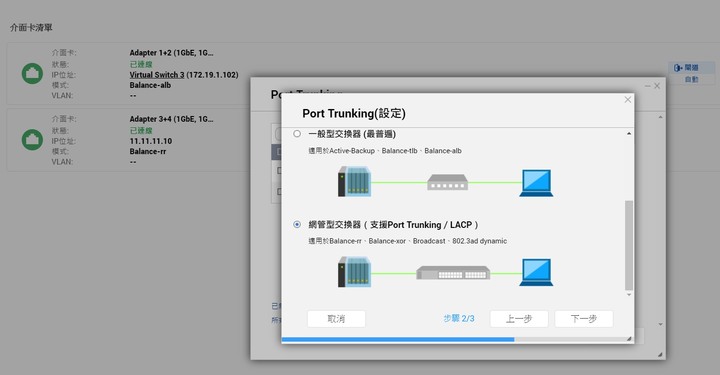Close the Port Trunking(設定) dialog

click(x=628, y=100)
